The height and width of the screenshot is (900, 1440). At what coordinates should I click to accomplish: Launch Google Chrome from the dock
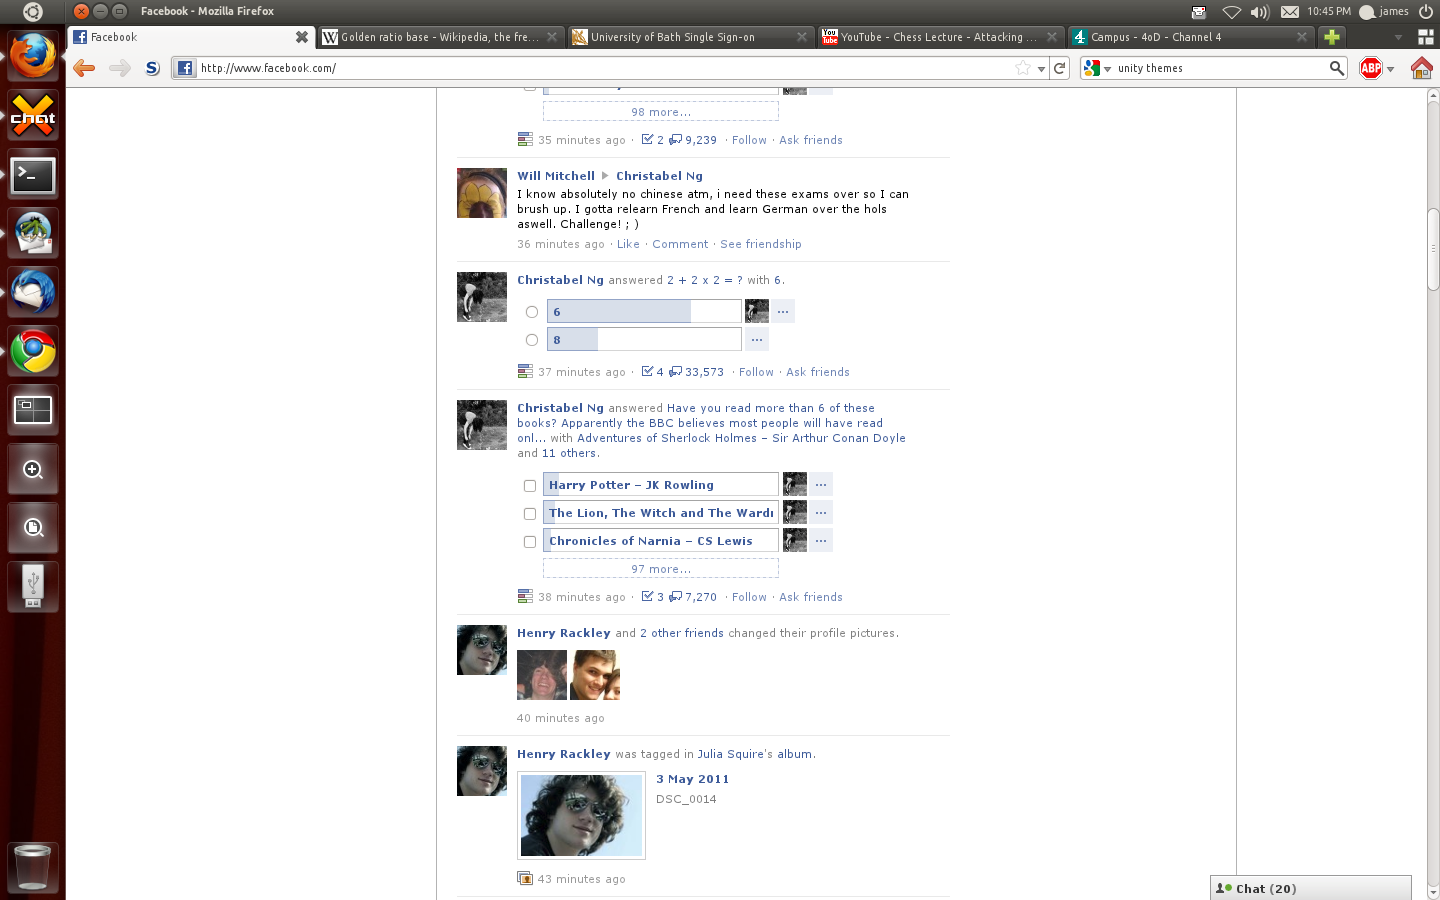pyautogui.click(x=33, y=351)
